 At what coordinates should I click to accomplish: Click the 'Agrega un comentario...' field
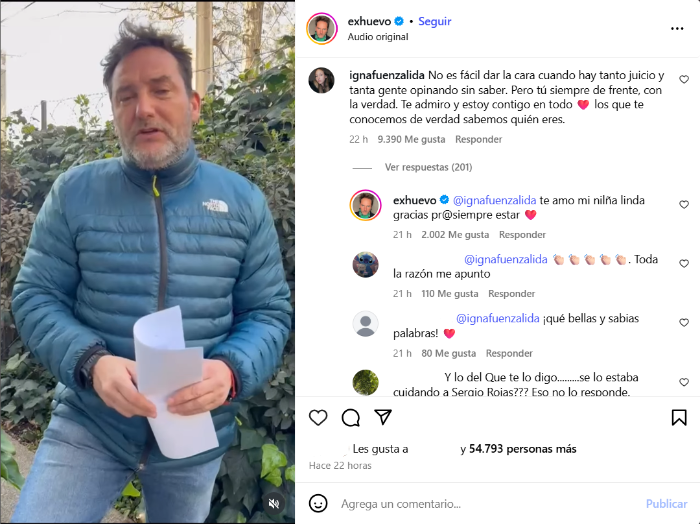pos(489,504)
